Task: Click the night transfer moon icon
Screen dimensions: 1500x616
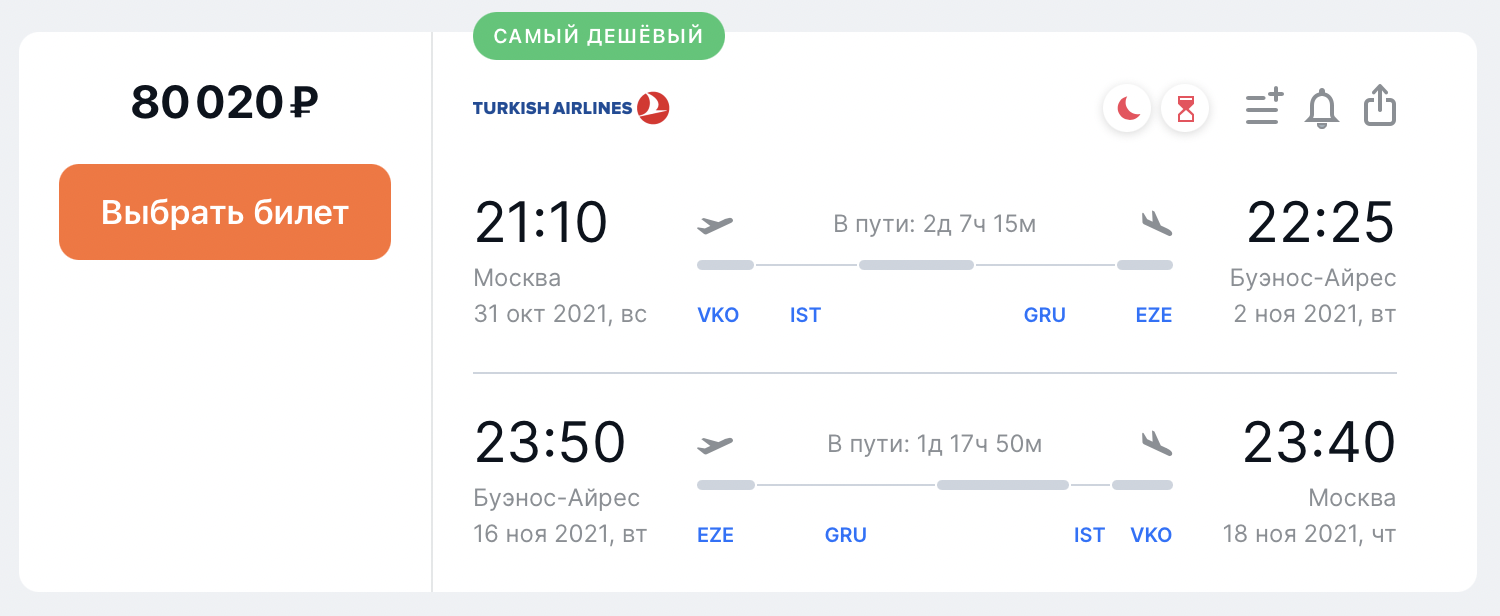Action: [1128, 108]
